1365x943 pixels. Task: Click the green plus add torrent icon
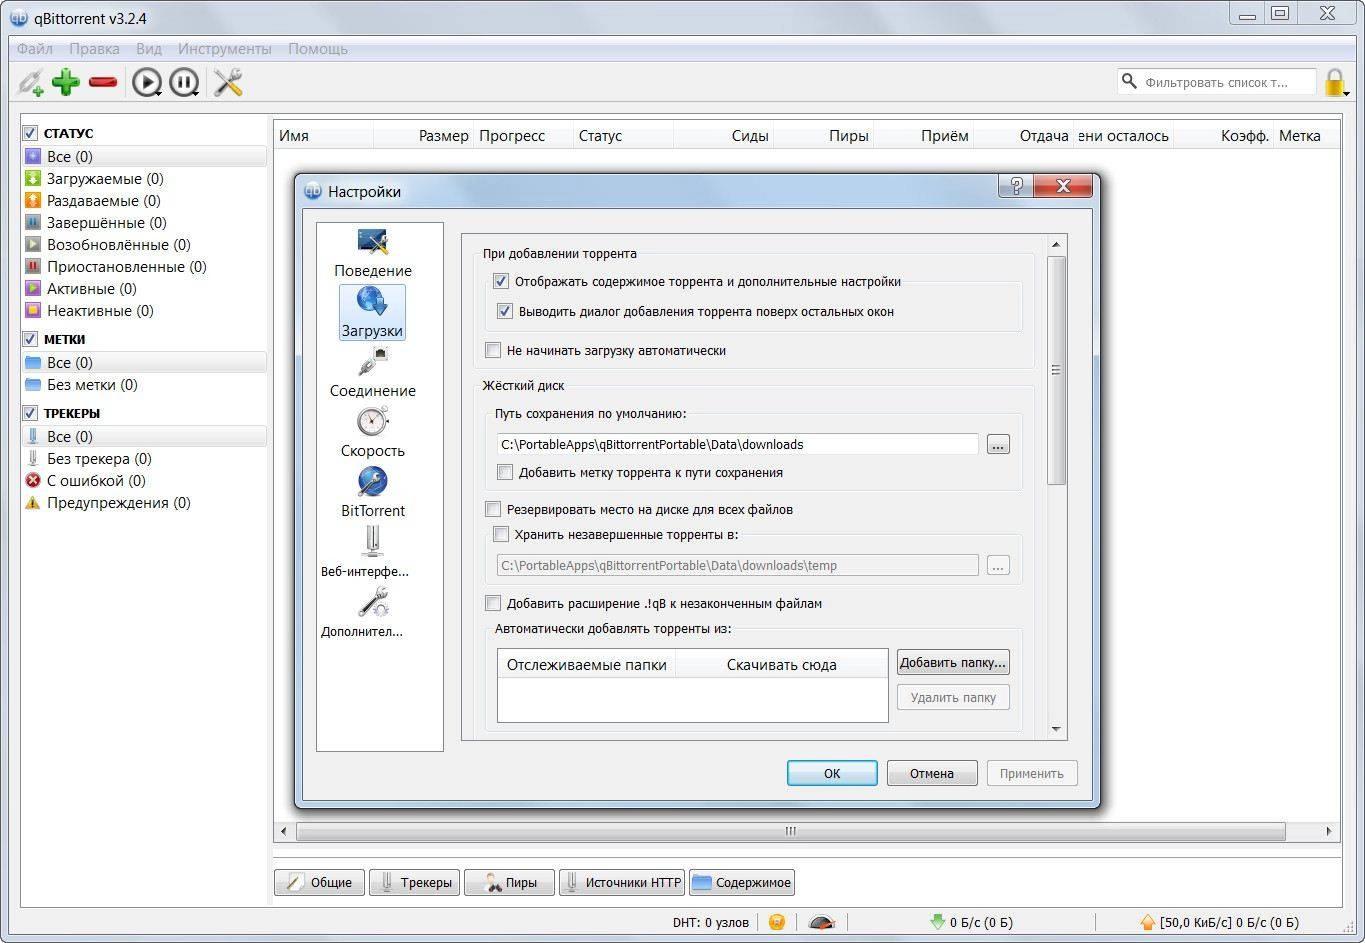[66, 82]
